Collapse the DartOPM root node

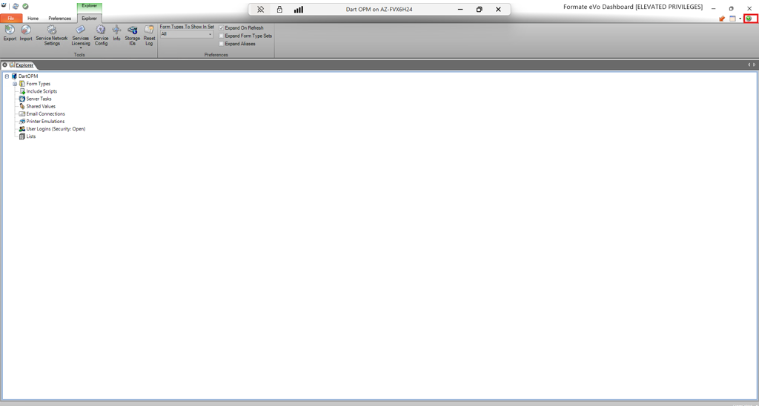(x=7, y=76)
